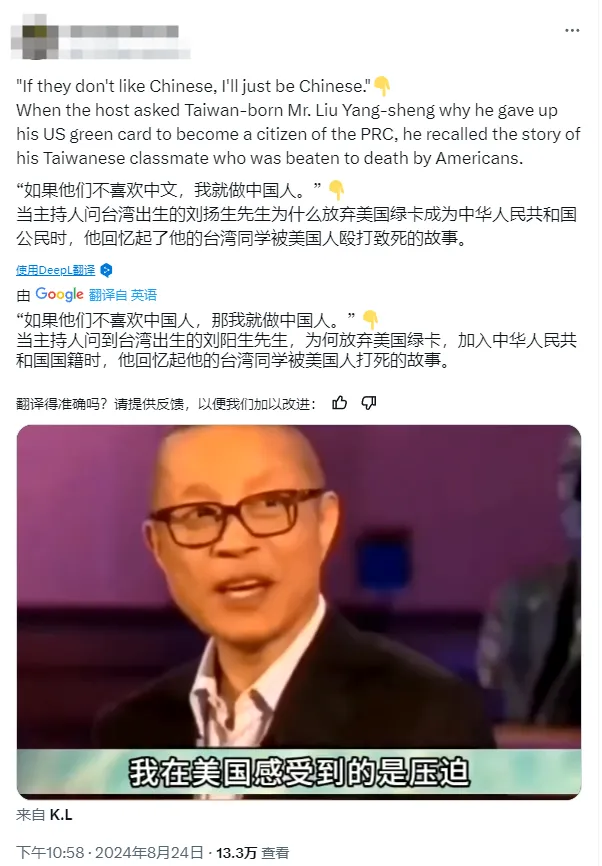Click the blue DeepL logo icon

[x=106, y=270]
